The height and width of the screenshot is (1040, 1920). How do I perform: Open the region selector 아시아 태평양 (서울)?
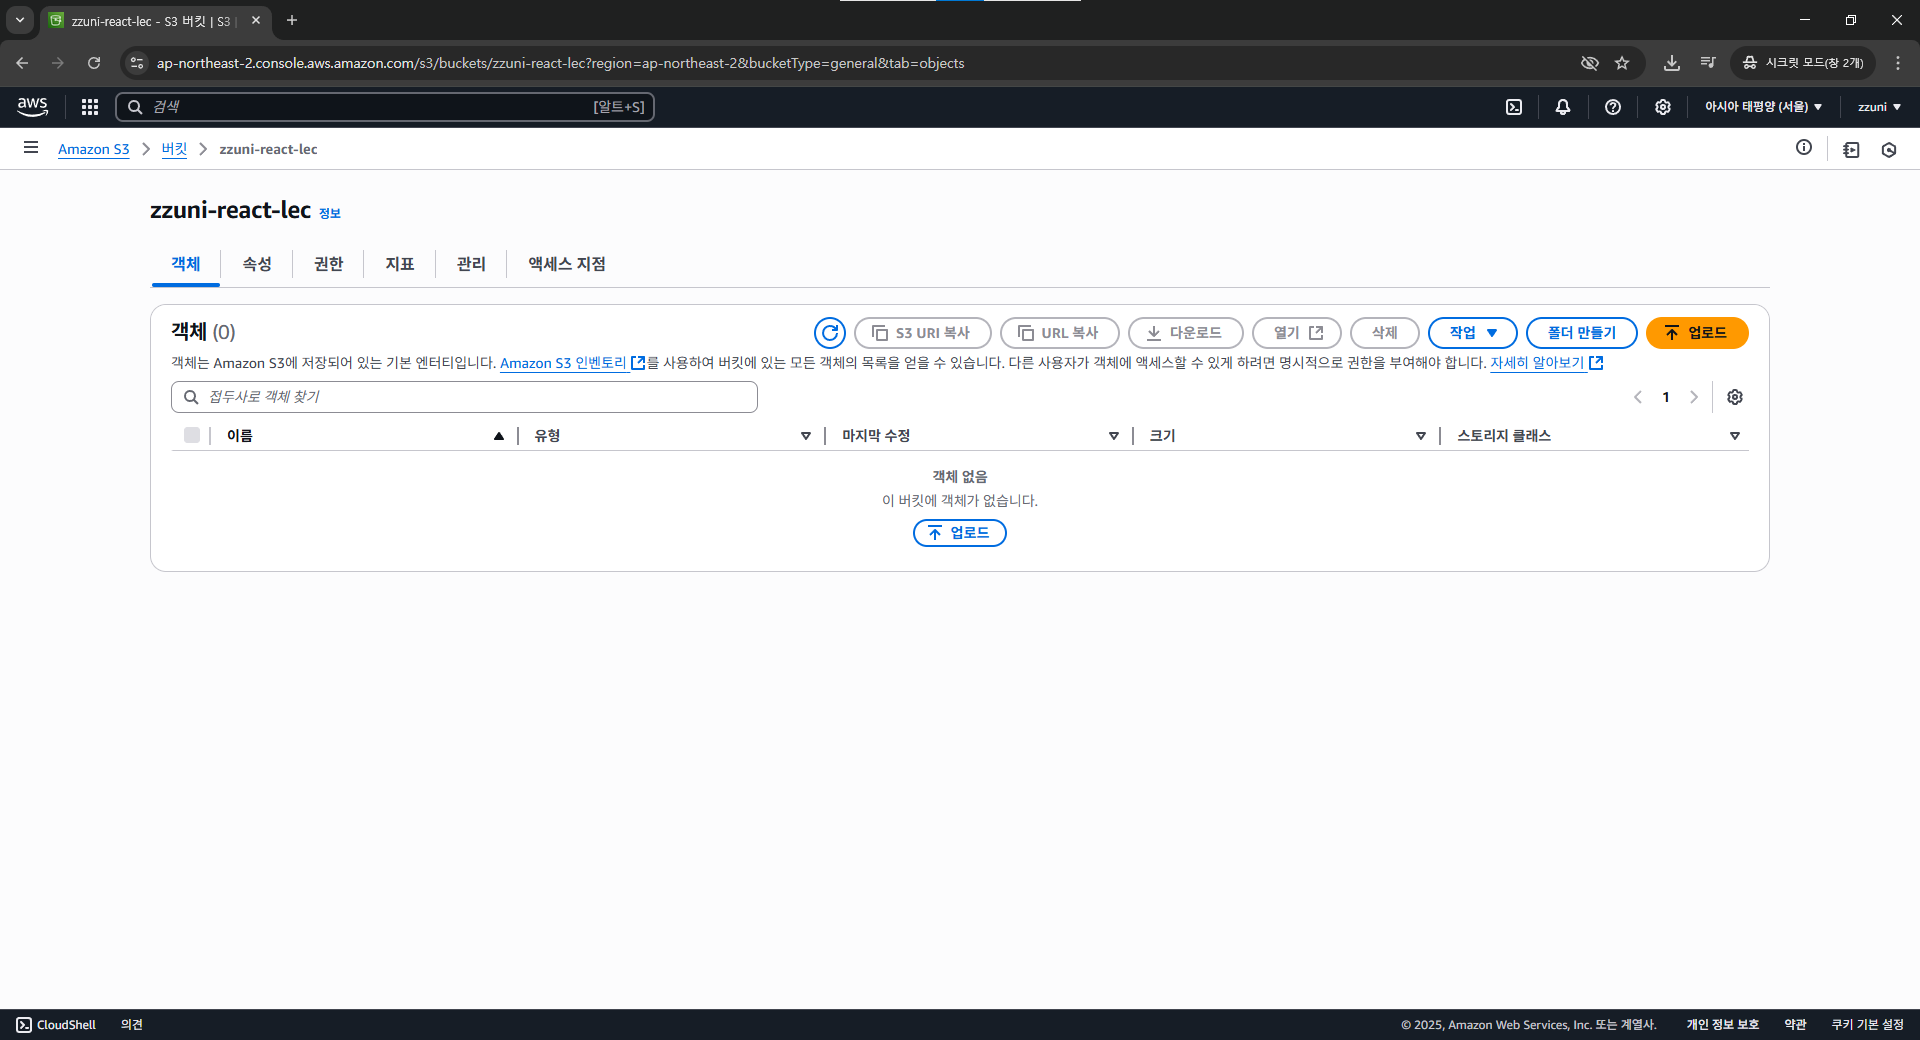tap(1763, 107)
